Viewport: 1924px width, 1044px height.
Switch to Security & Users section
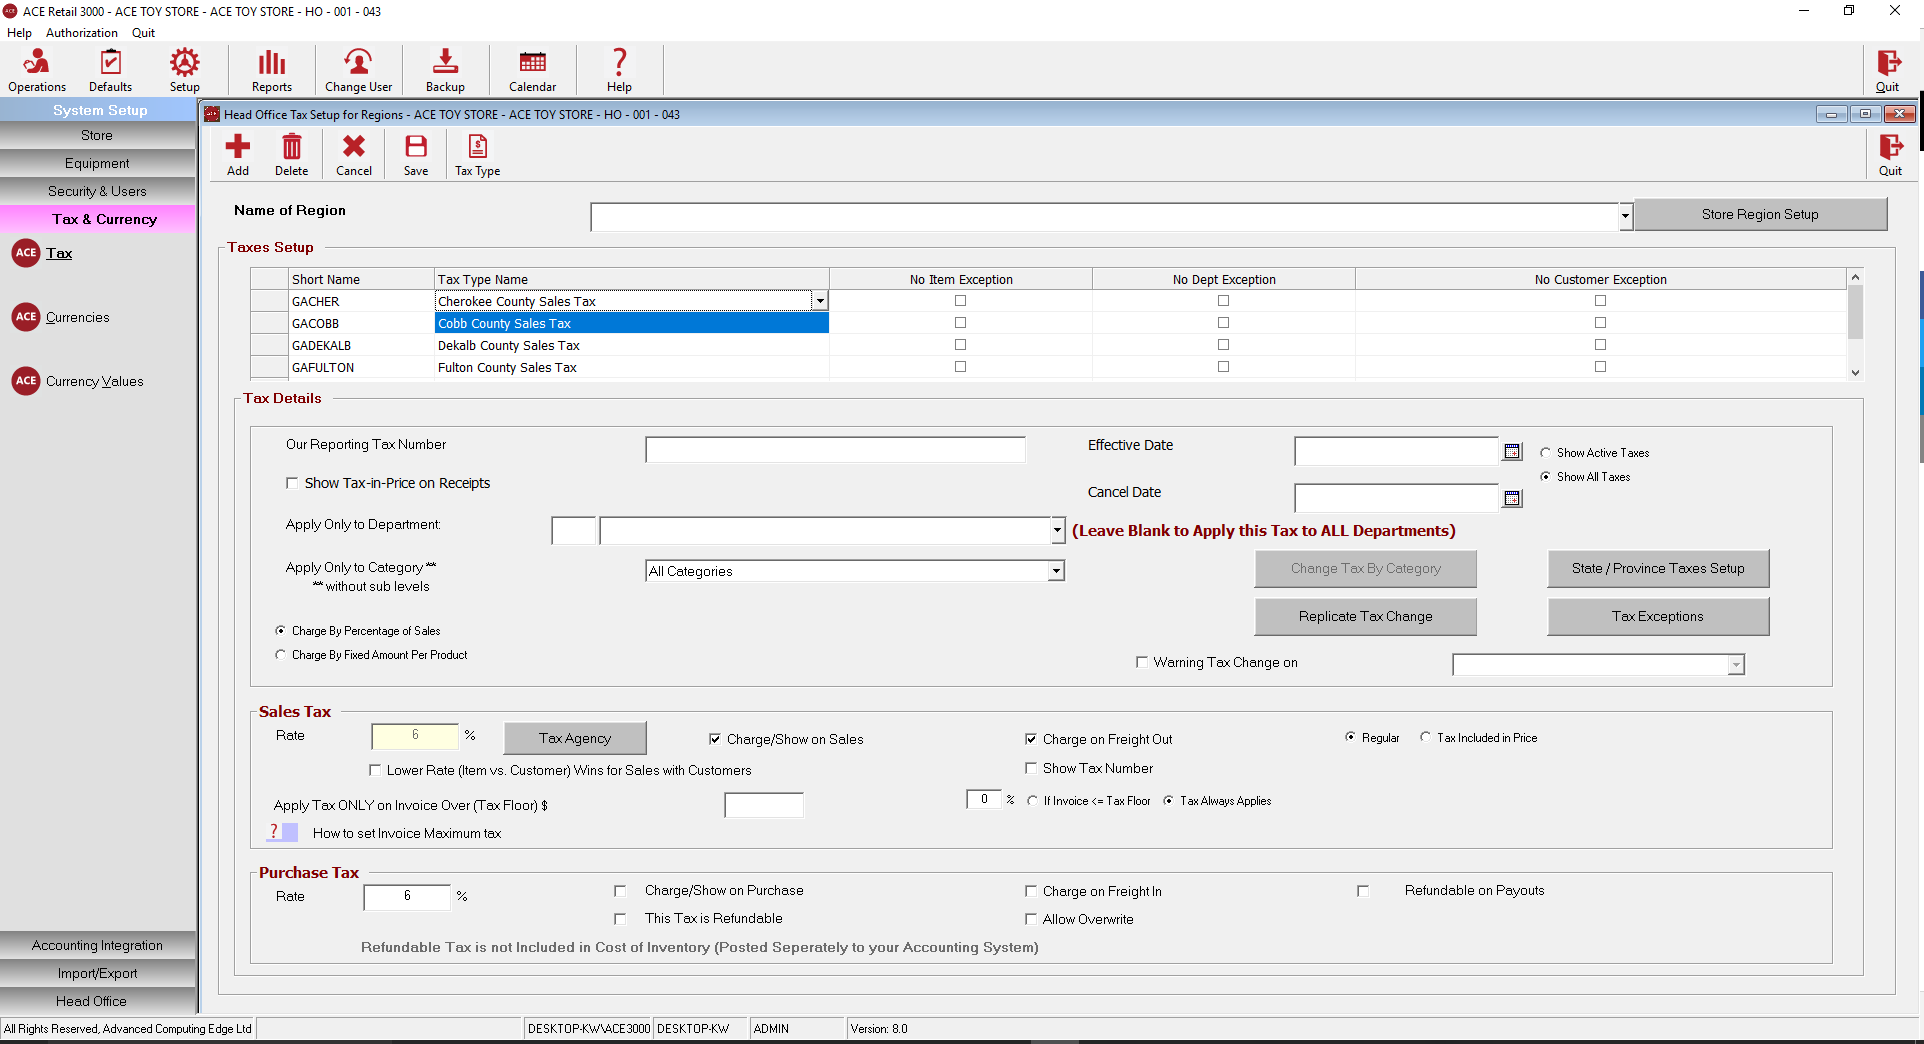[x=97, y=191]
